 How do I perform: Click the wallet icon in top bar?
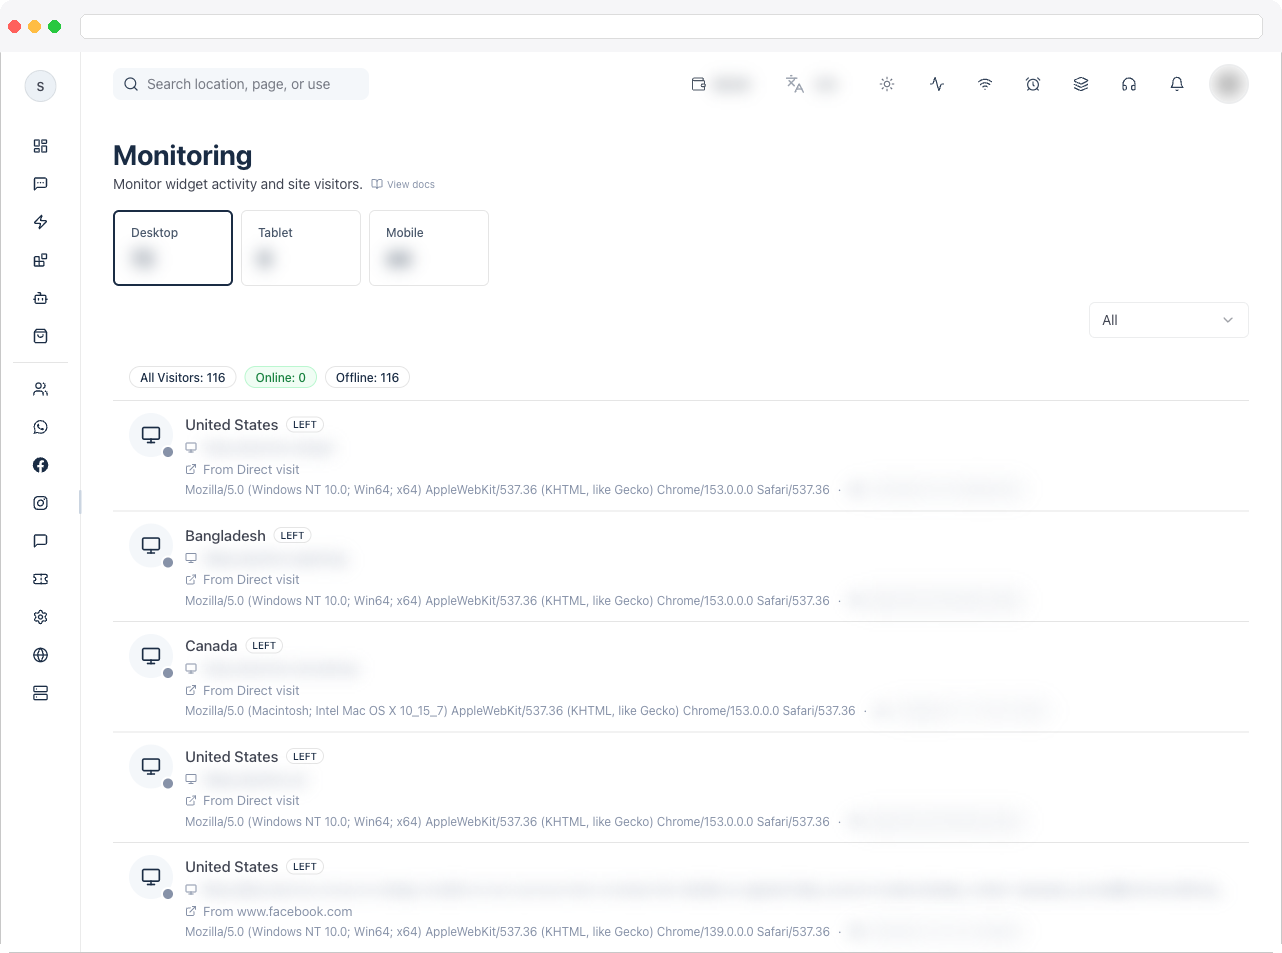tap(699, 84)
